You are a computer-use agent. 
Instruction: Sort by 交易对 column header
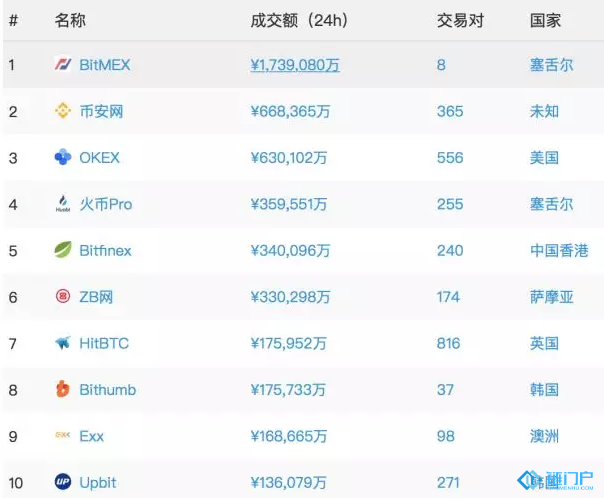tap(458, 20)
